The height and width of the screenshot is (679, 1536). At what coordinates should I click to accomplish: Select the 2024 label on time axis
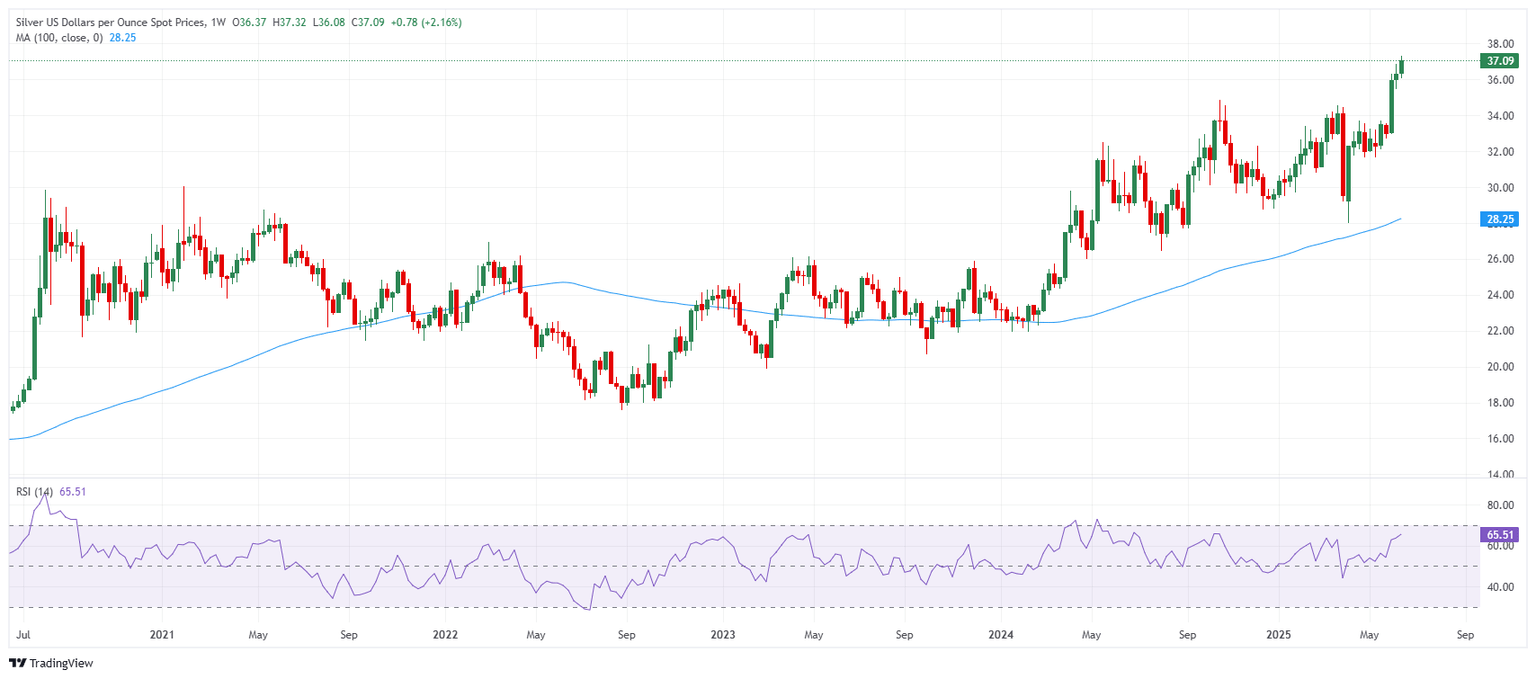click(x=999, y=634)
